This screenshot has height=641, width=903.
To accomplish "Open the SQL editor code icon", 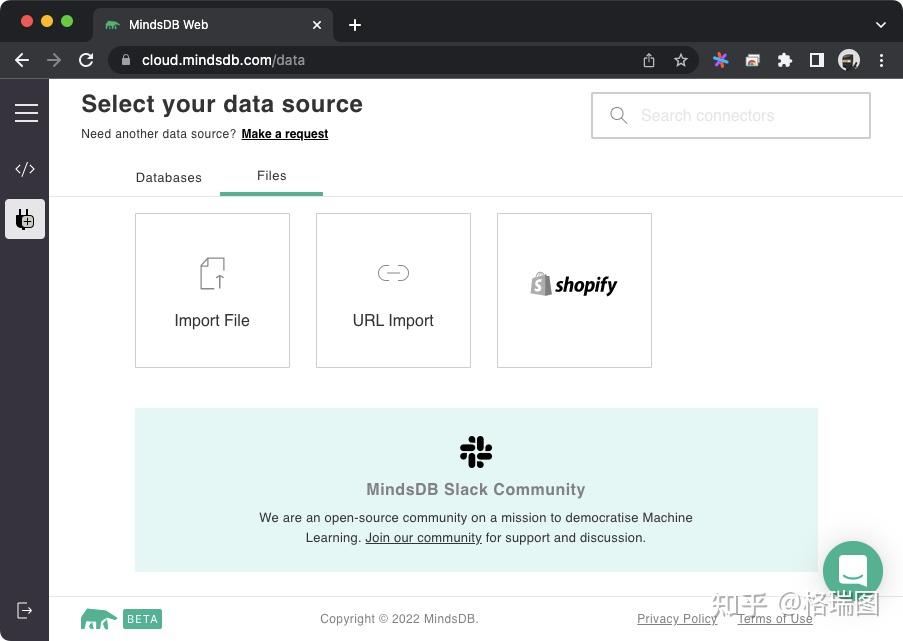I will coord(25,169).
